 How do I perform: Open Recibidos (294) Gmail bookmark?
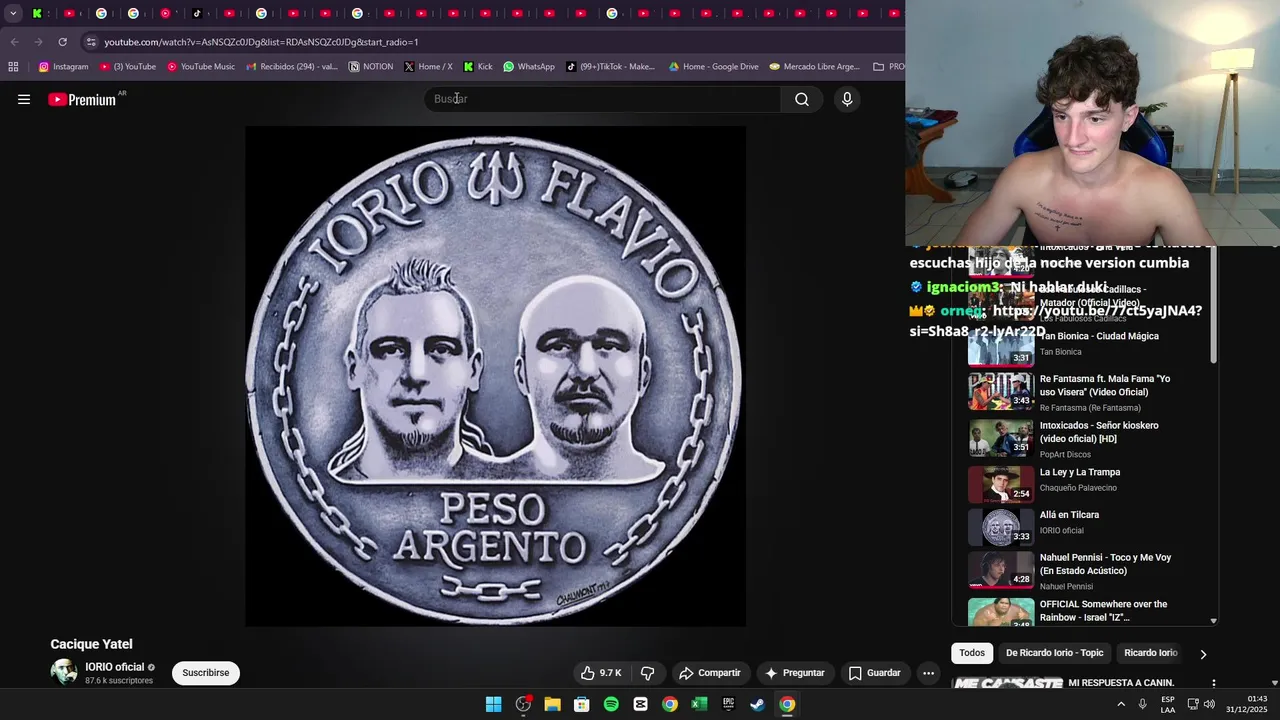[292, 67]
